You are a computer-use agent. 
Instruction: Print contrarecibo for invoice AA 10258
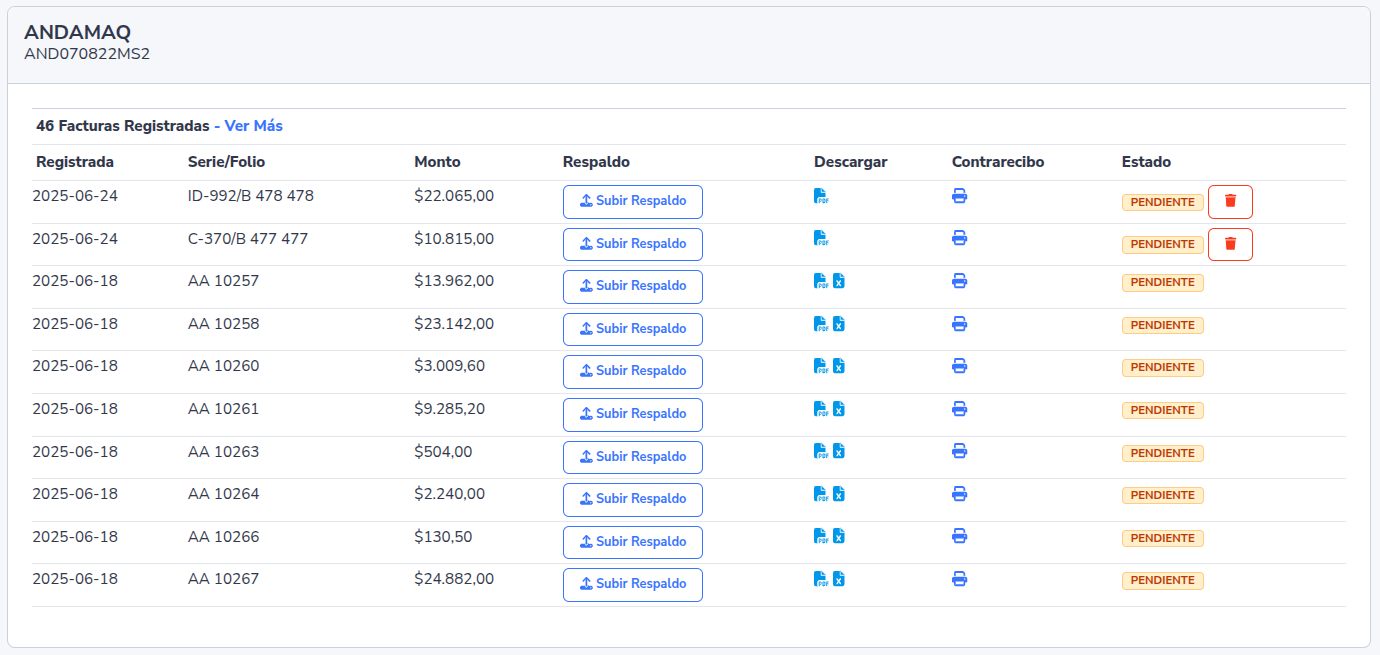[x=959, y=324]
